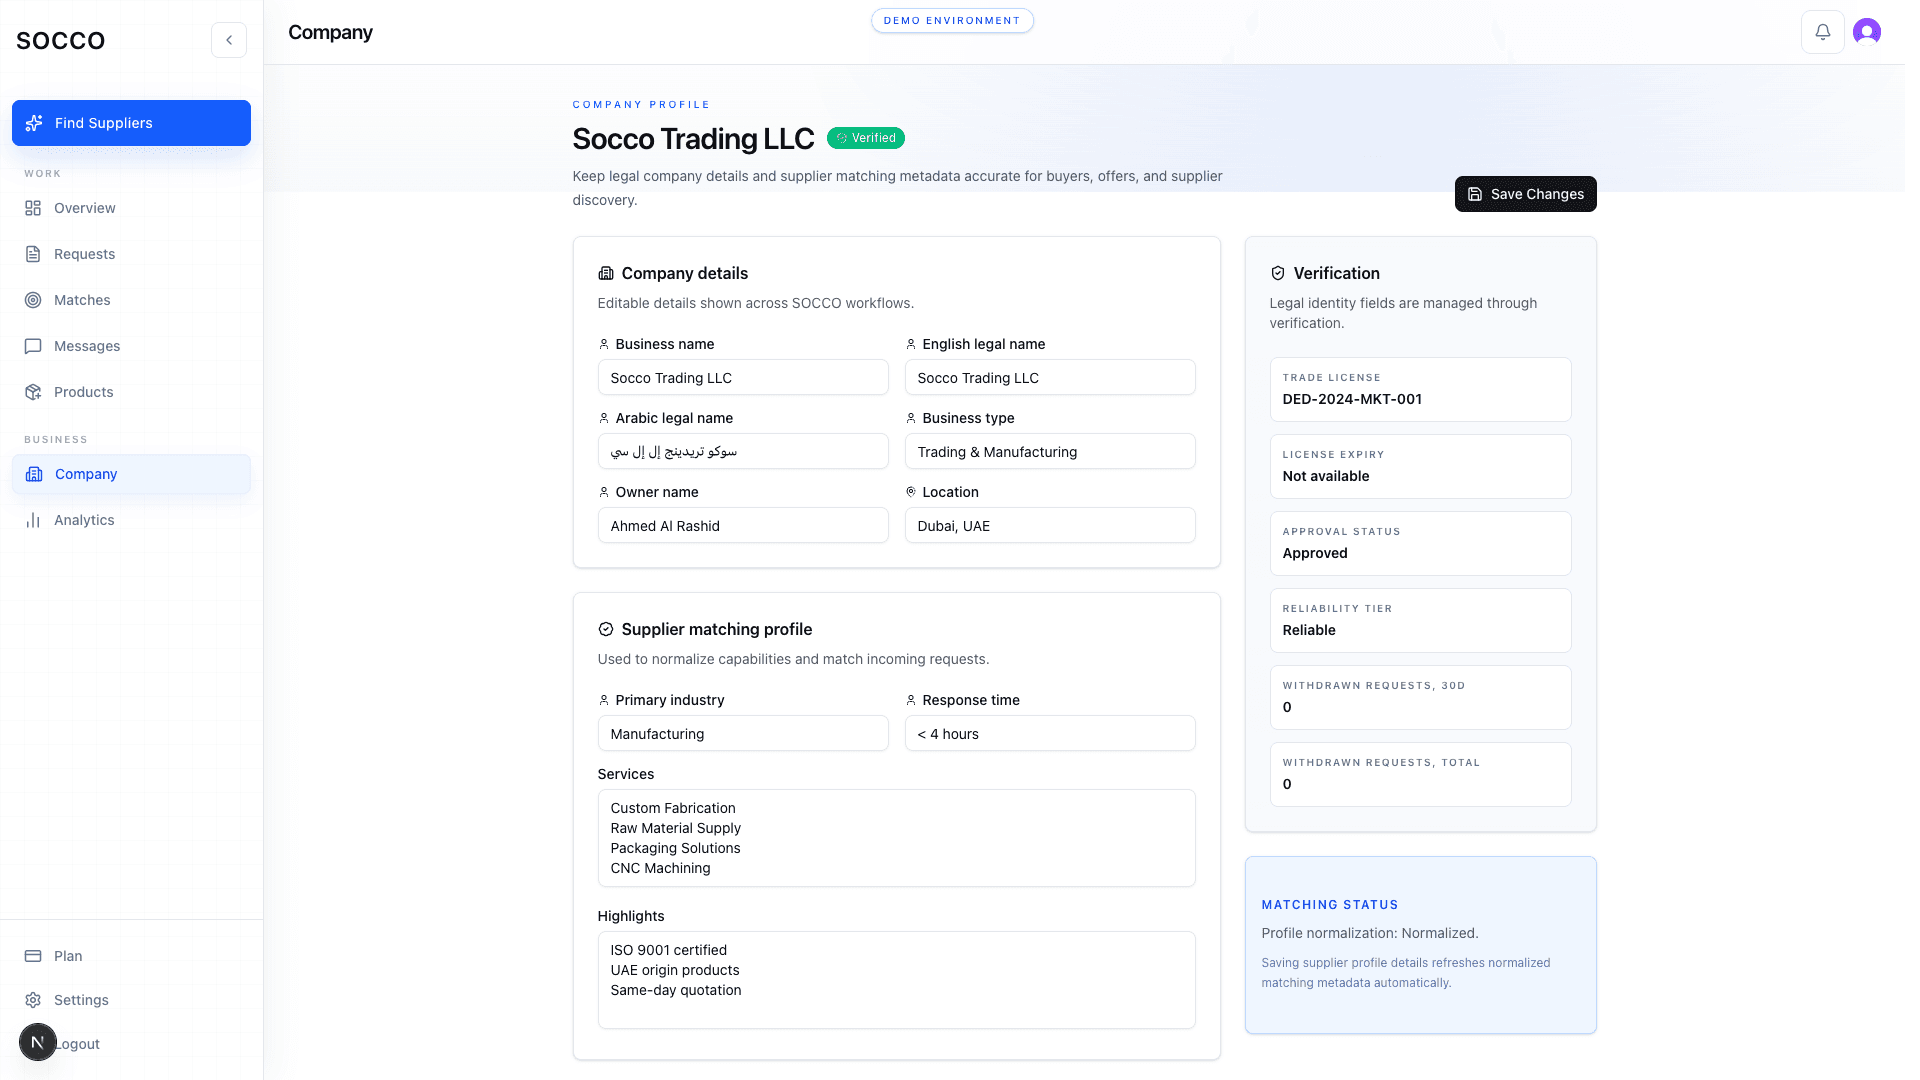The height and width of the screenshot is (1080, 1920).
Task: Go to the Overview page
Action: point(131,208)
